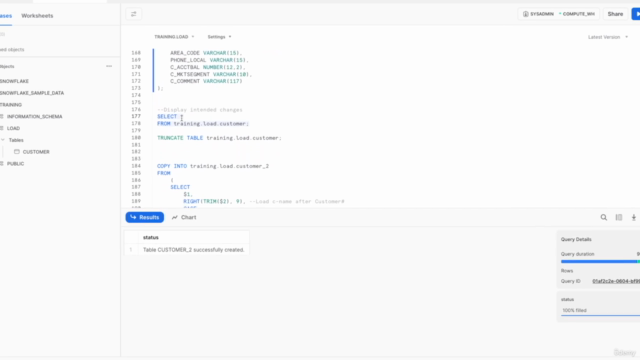Click the status 100% filled bar
This screenshot has width=640, height=360.
[600, 311]
